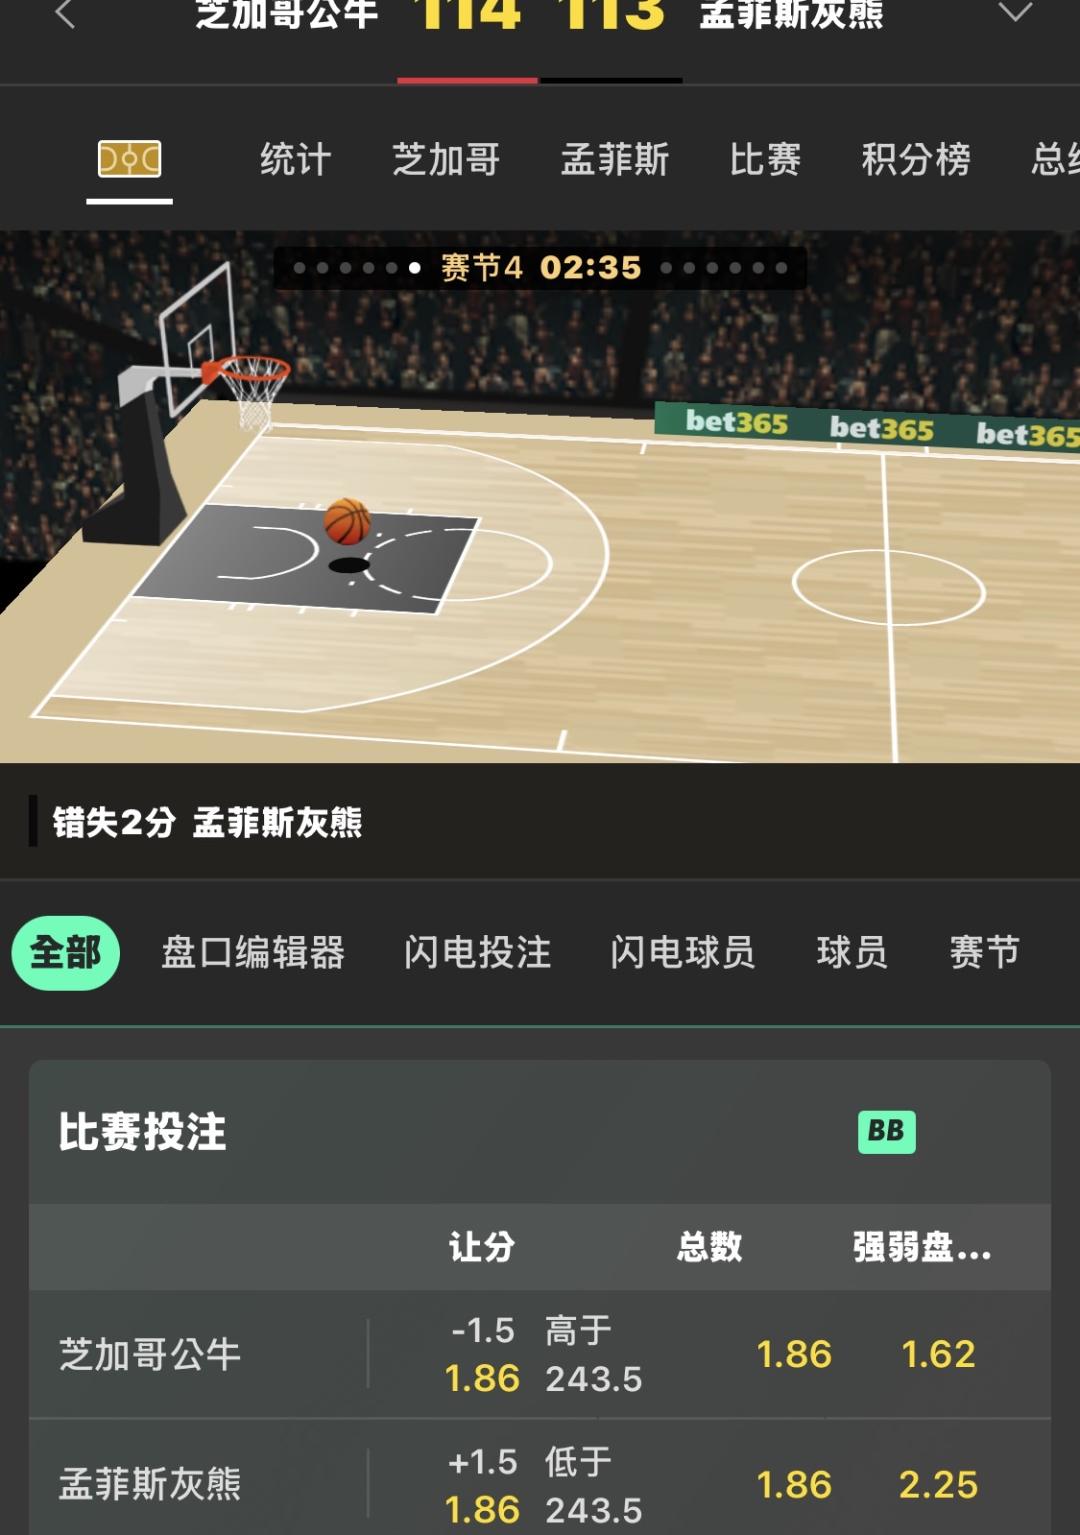Switch to the 孟菲斯 tab
Viewport: 1080px width, 1535px height.
click(x=615, y=159)
